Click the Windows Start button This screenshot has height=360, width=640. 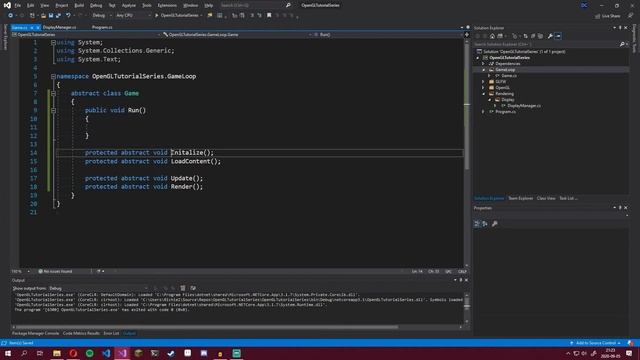tap(8, 353)
